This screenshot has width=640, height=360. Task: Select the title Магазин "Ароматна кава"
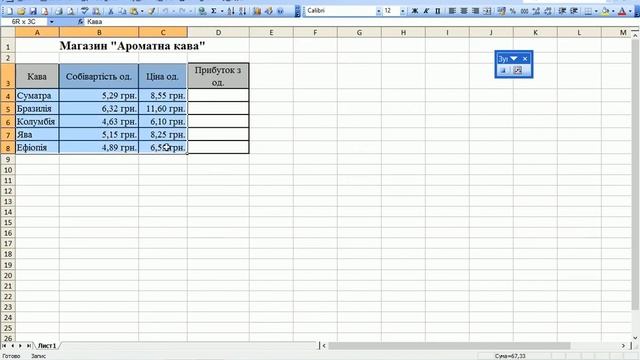pos(133,46)
